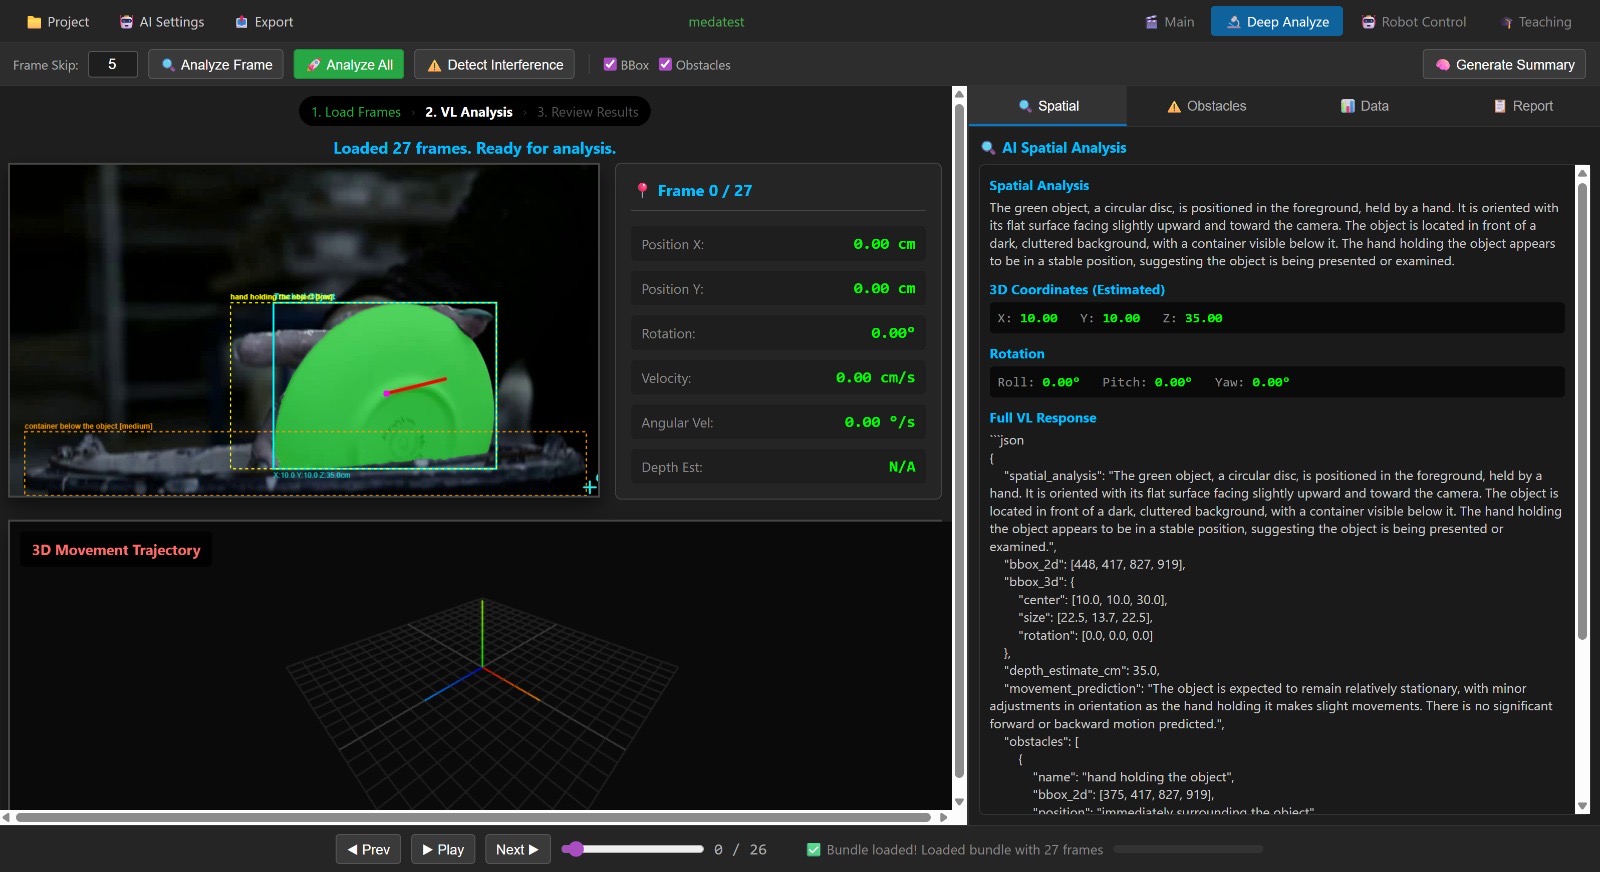1600x872 pixels.
Task: Open AI Settings
Action: click(162, 22)
